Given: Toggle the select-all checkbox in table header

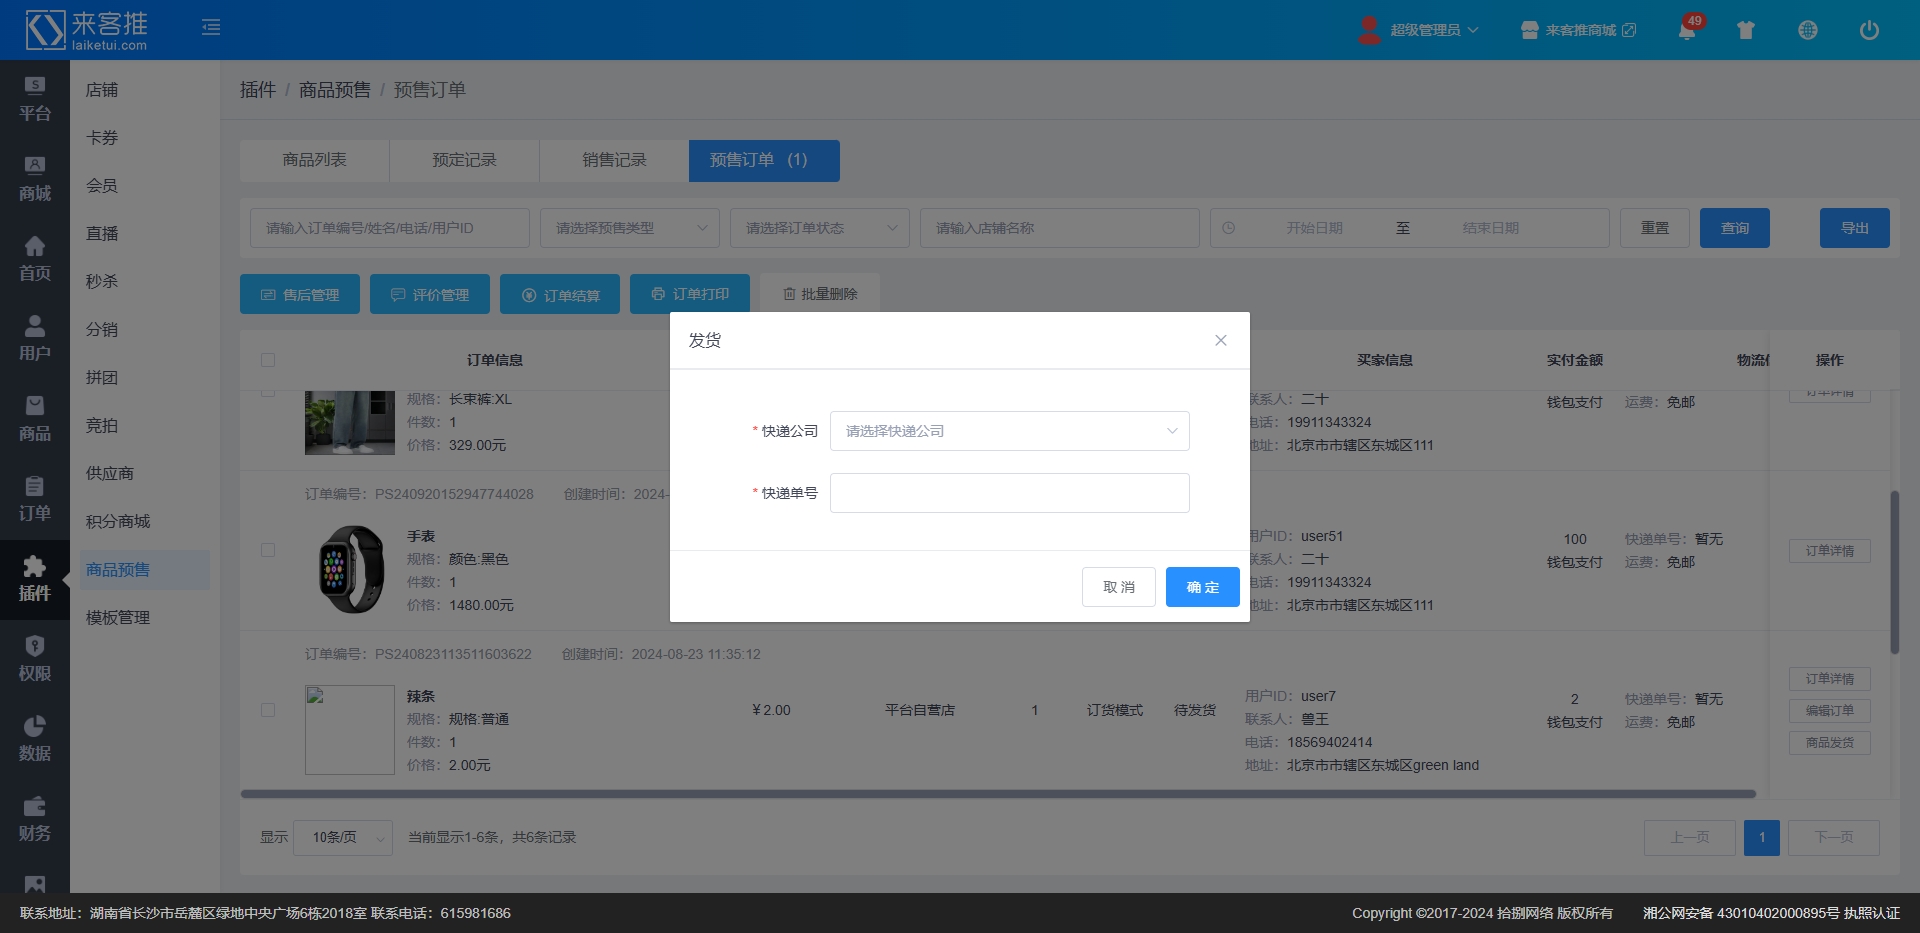Looking at the screenshot, I should [268, 360].
